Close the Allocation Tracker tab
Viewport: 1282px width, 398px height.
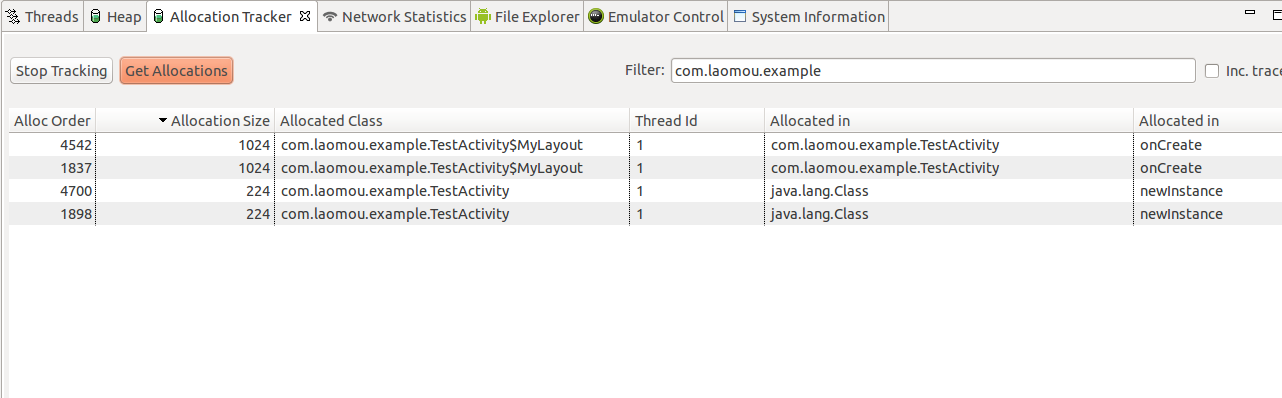[305, 16]
